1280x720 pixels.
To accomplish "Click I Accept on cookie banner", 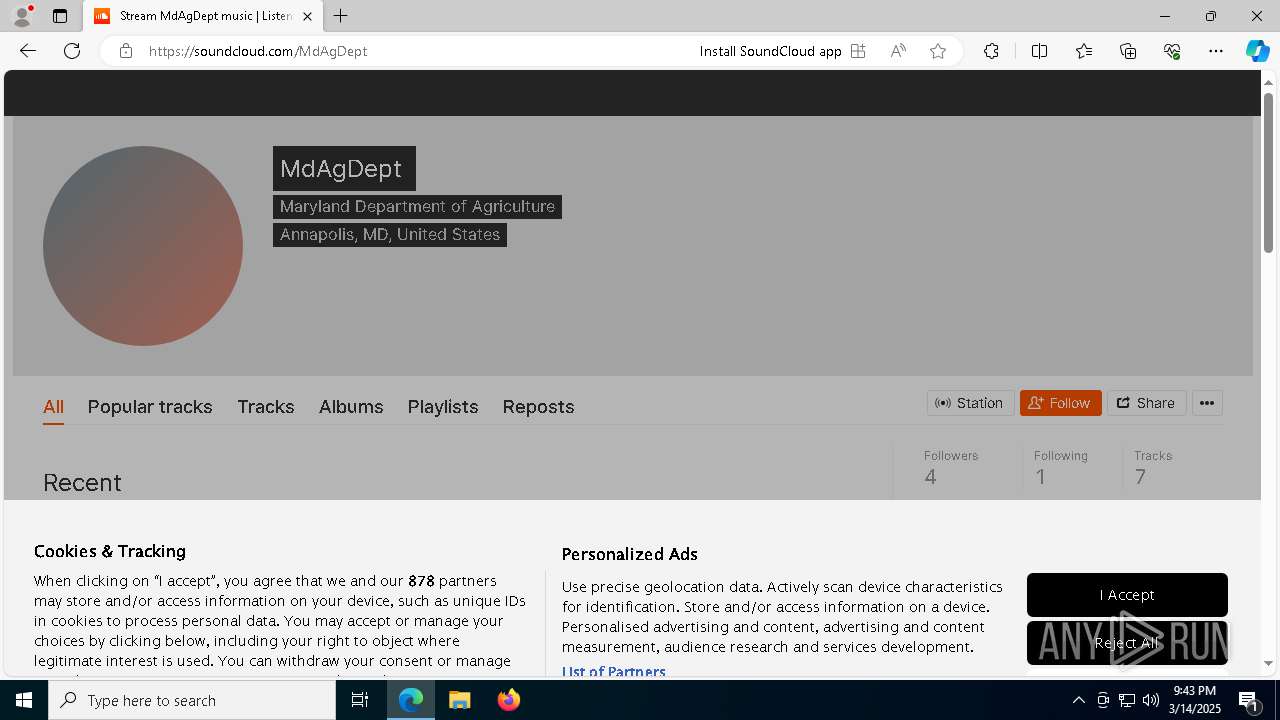I will click(1127, 595).
